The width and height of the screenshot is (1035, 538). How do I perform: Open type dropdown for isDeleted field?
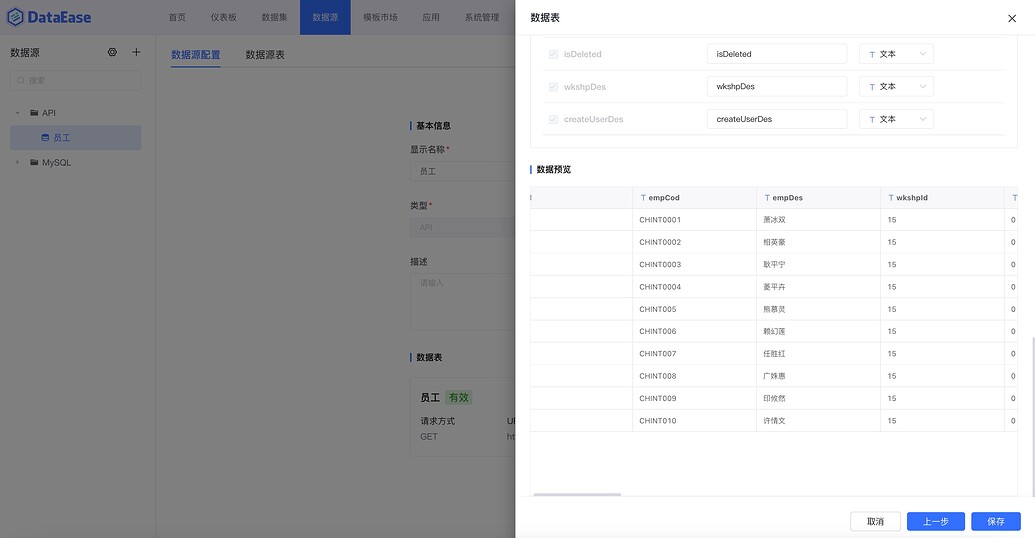click(x=896, y=54)
